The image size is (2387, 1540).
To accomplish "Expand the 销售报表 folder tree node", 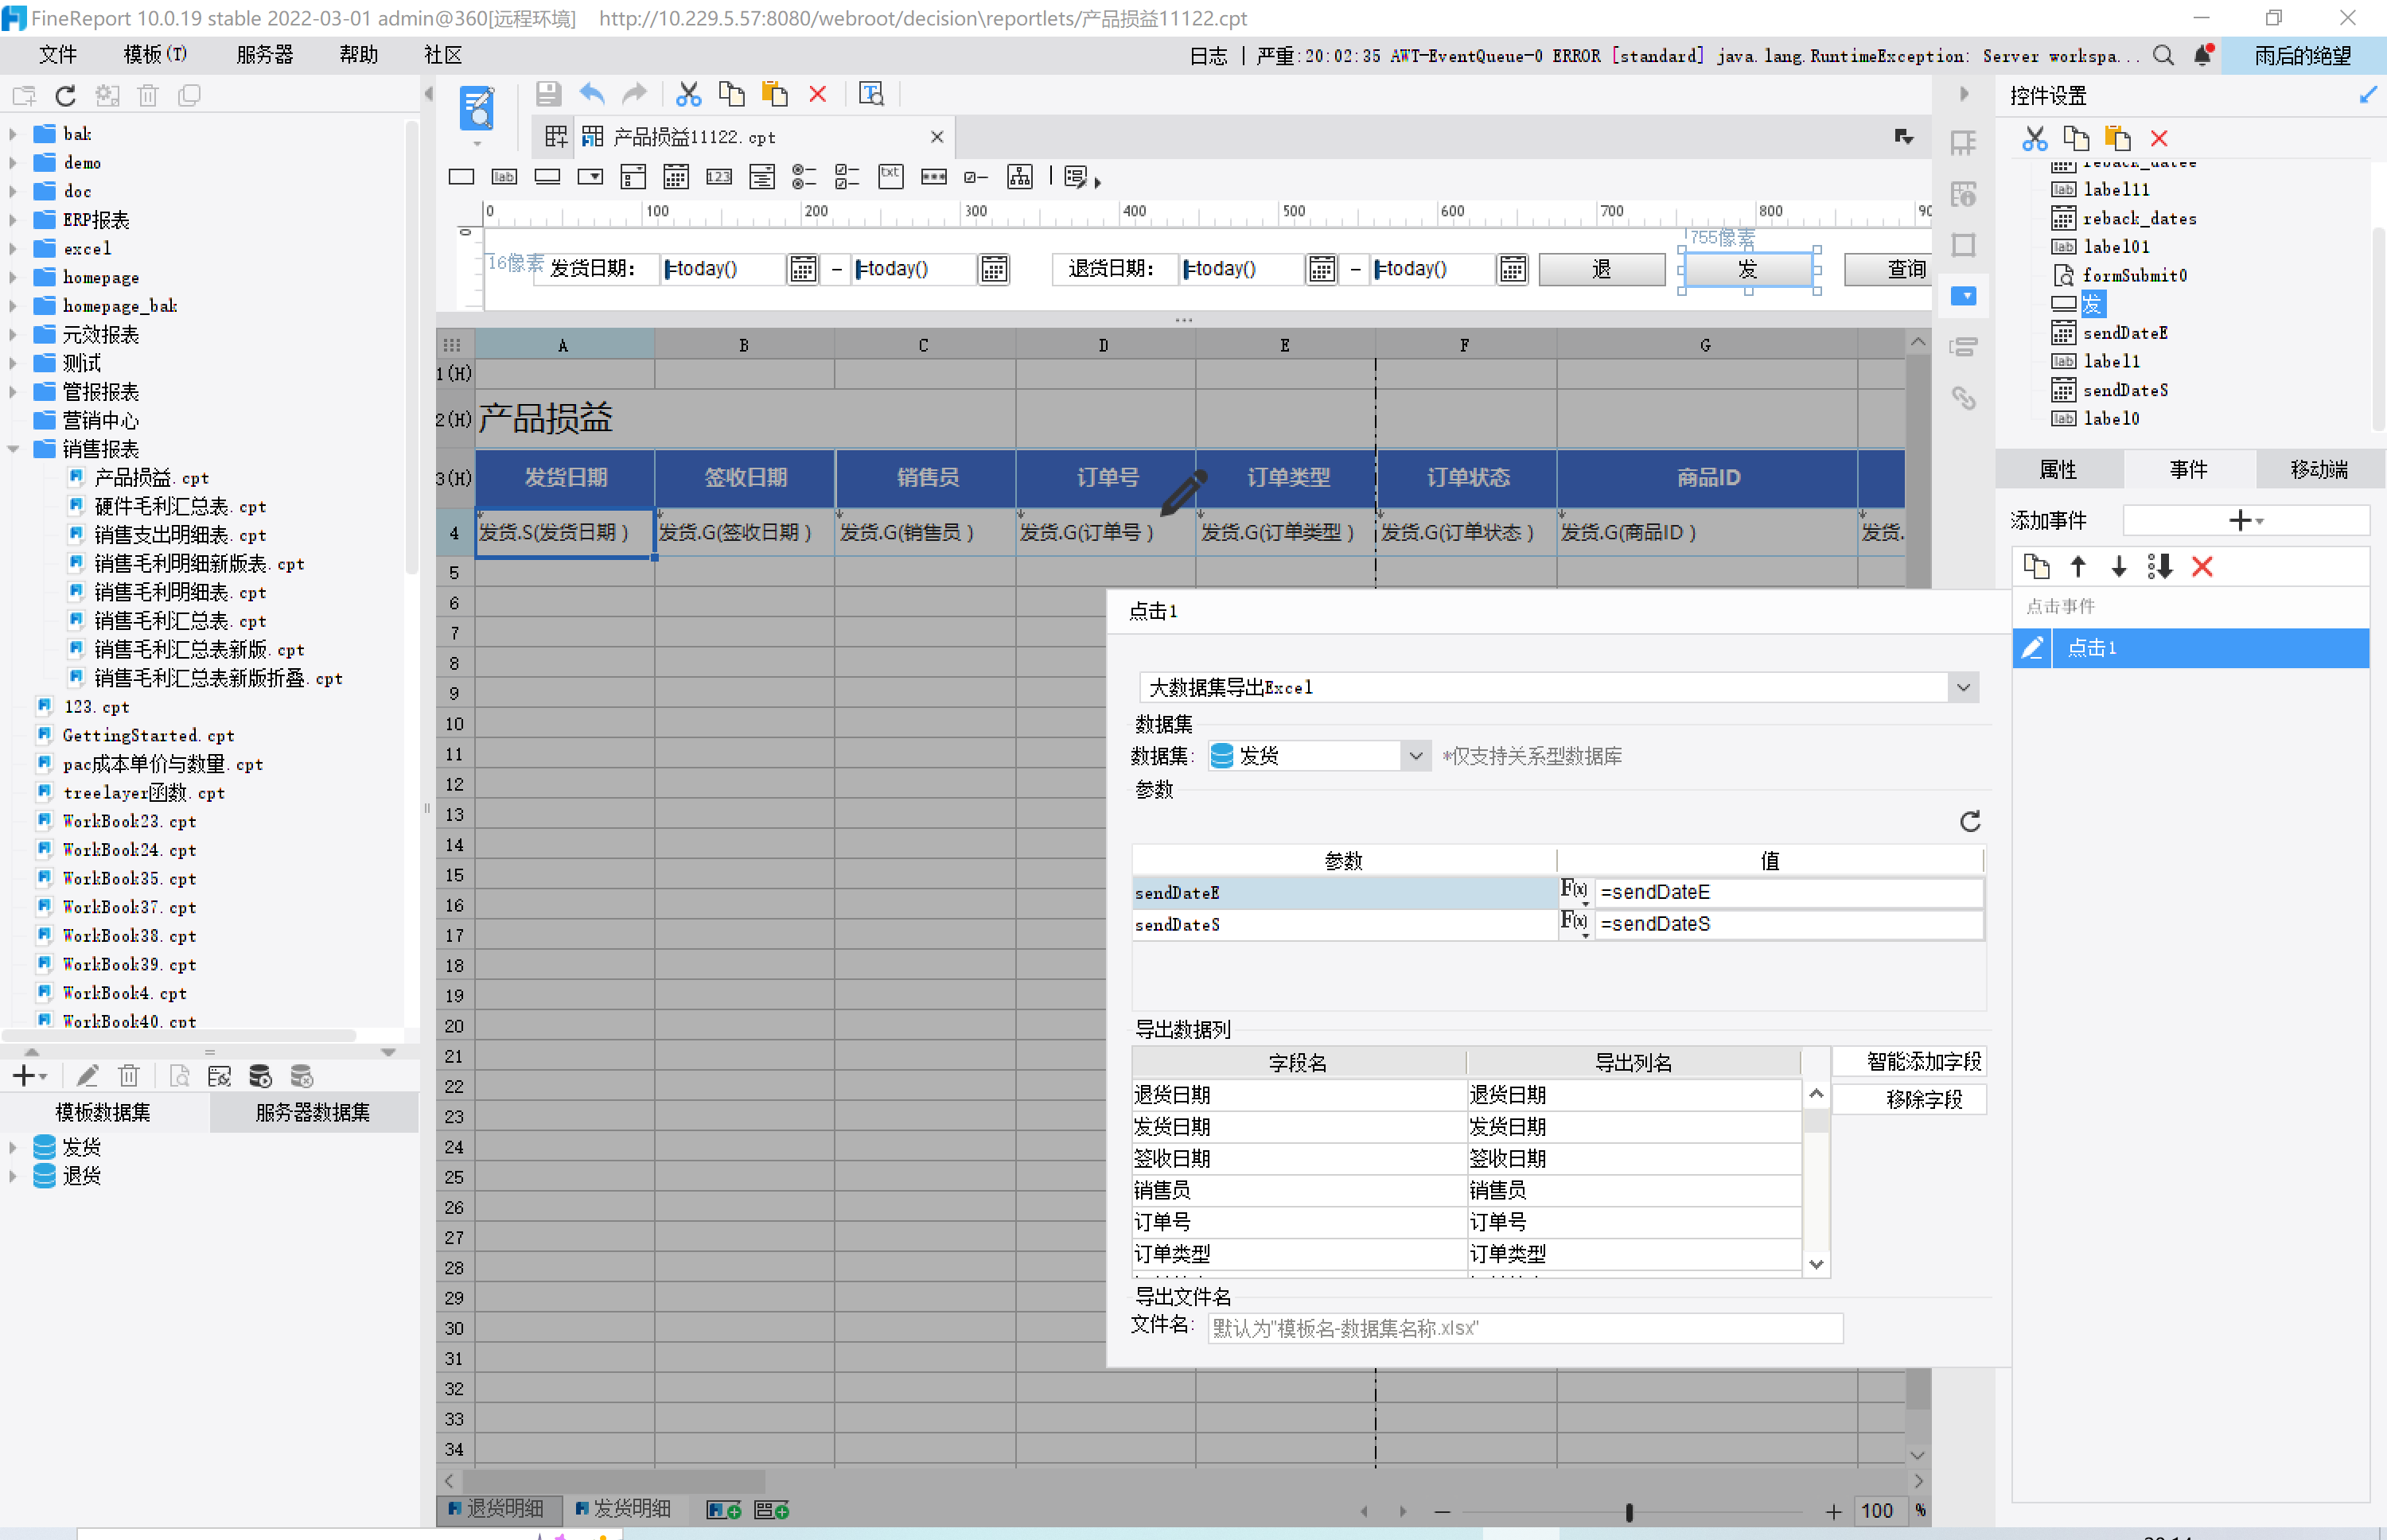I will 13,449.
